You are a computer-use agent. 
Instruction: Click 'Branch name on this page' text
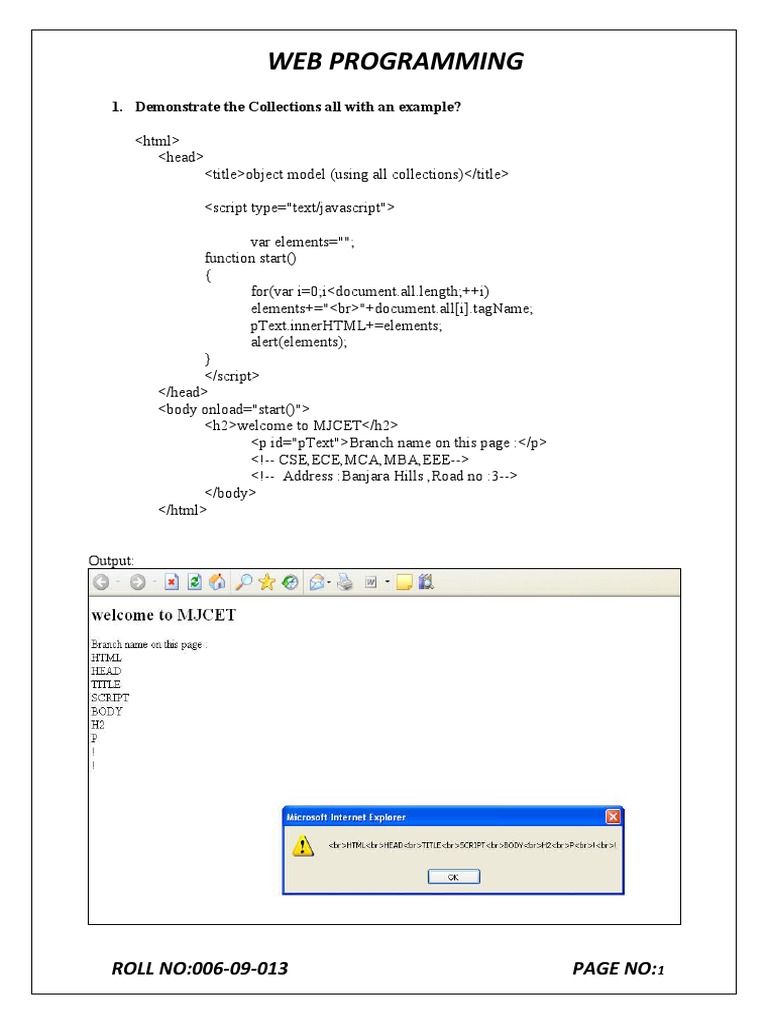pyautogui.click(x=149, y=645)
